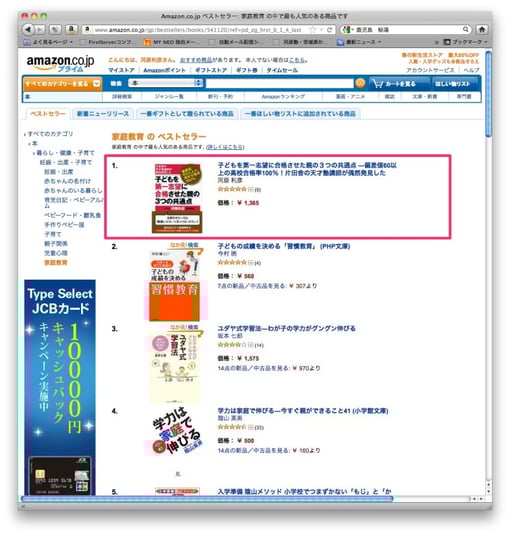Click the amazon.co.jp logo

pos(60,63)
